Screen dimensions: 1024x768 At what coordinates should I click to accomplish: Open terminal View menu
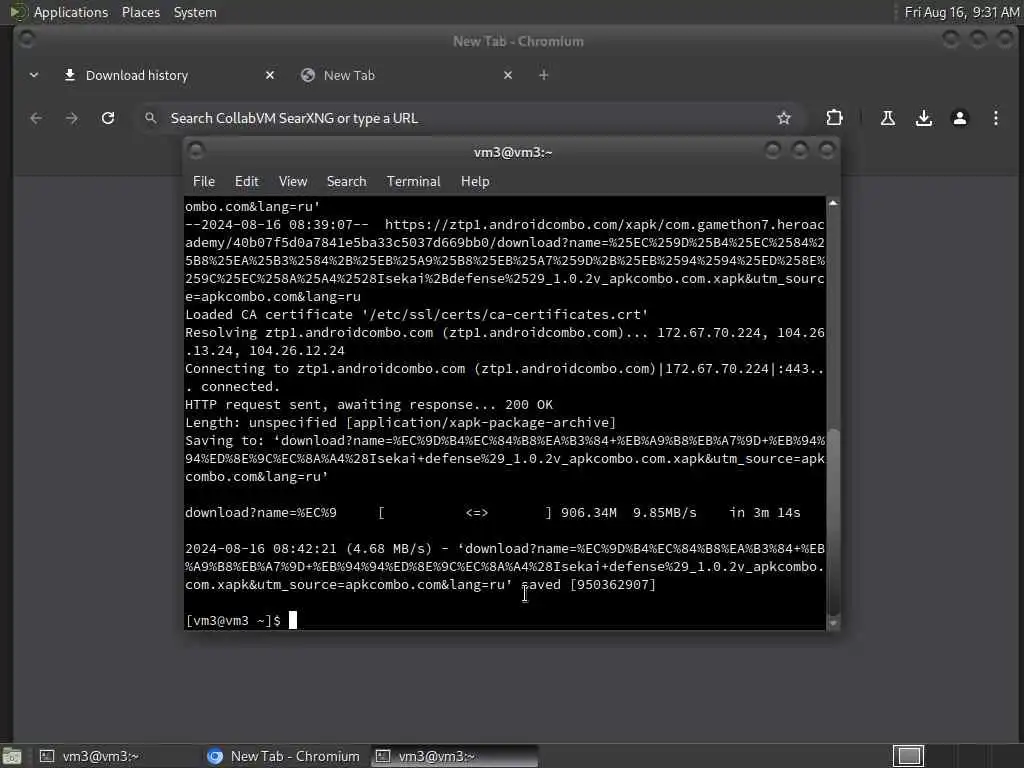coord(293,182)
